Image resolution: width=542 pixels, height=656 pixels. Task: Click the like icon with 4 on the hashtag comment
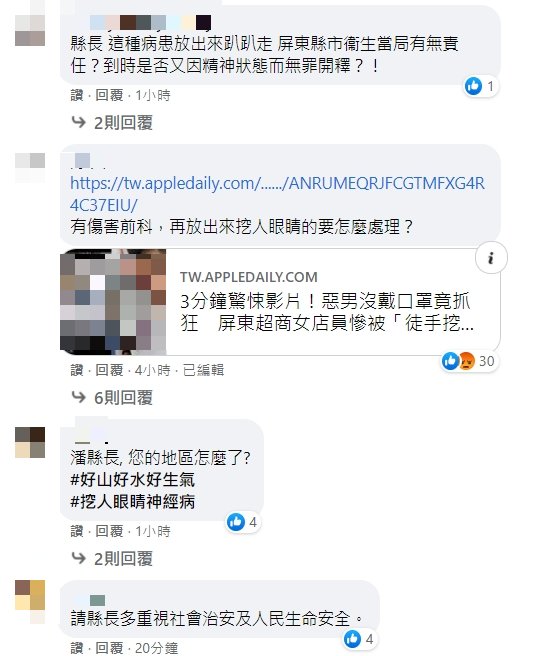click(236, 522)
